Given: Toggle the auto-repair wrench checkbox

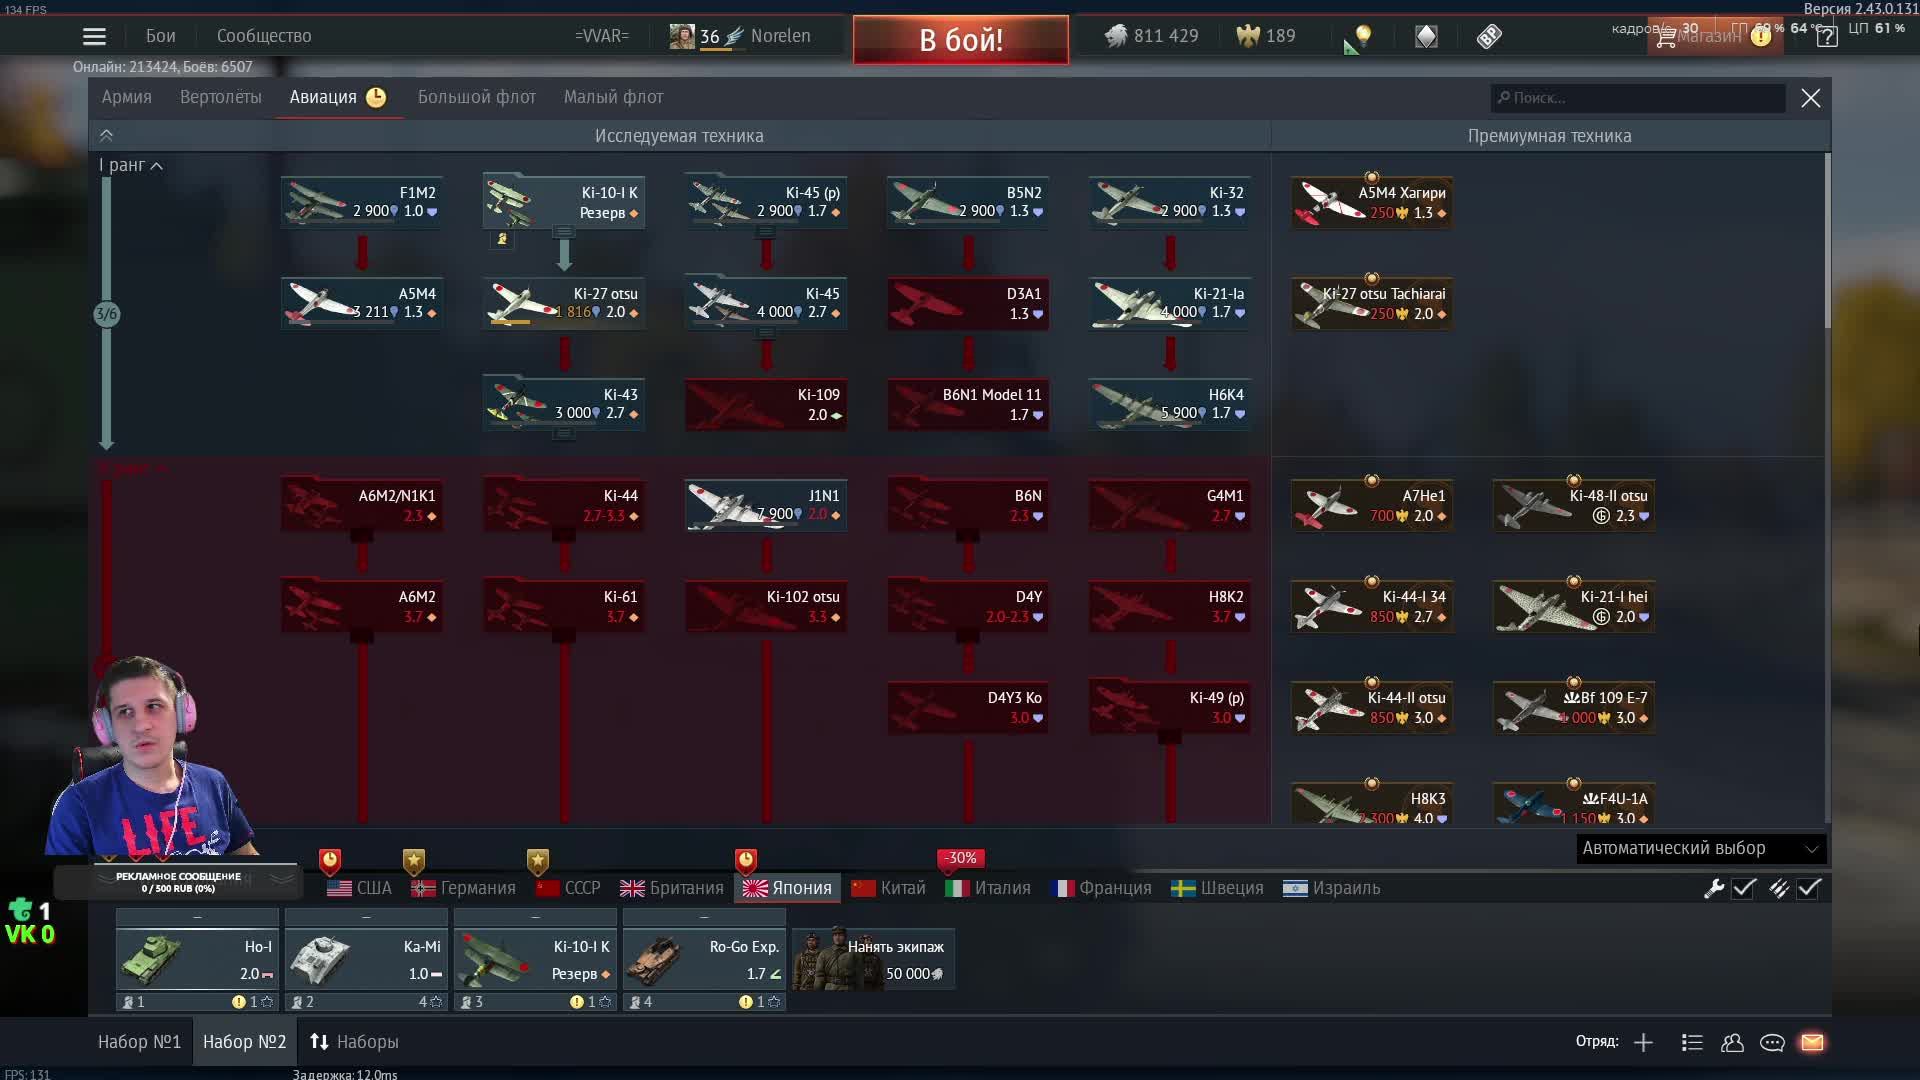Looking at the screenshot, I should pos(1743,888).
